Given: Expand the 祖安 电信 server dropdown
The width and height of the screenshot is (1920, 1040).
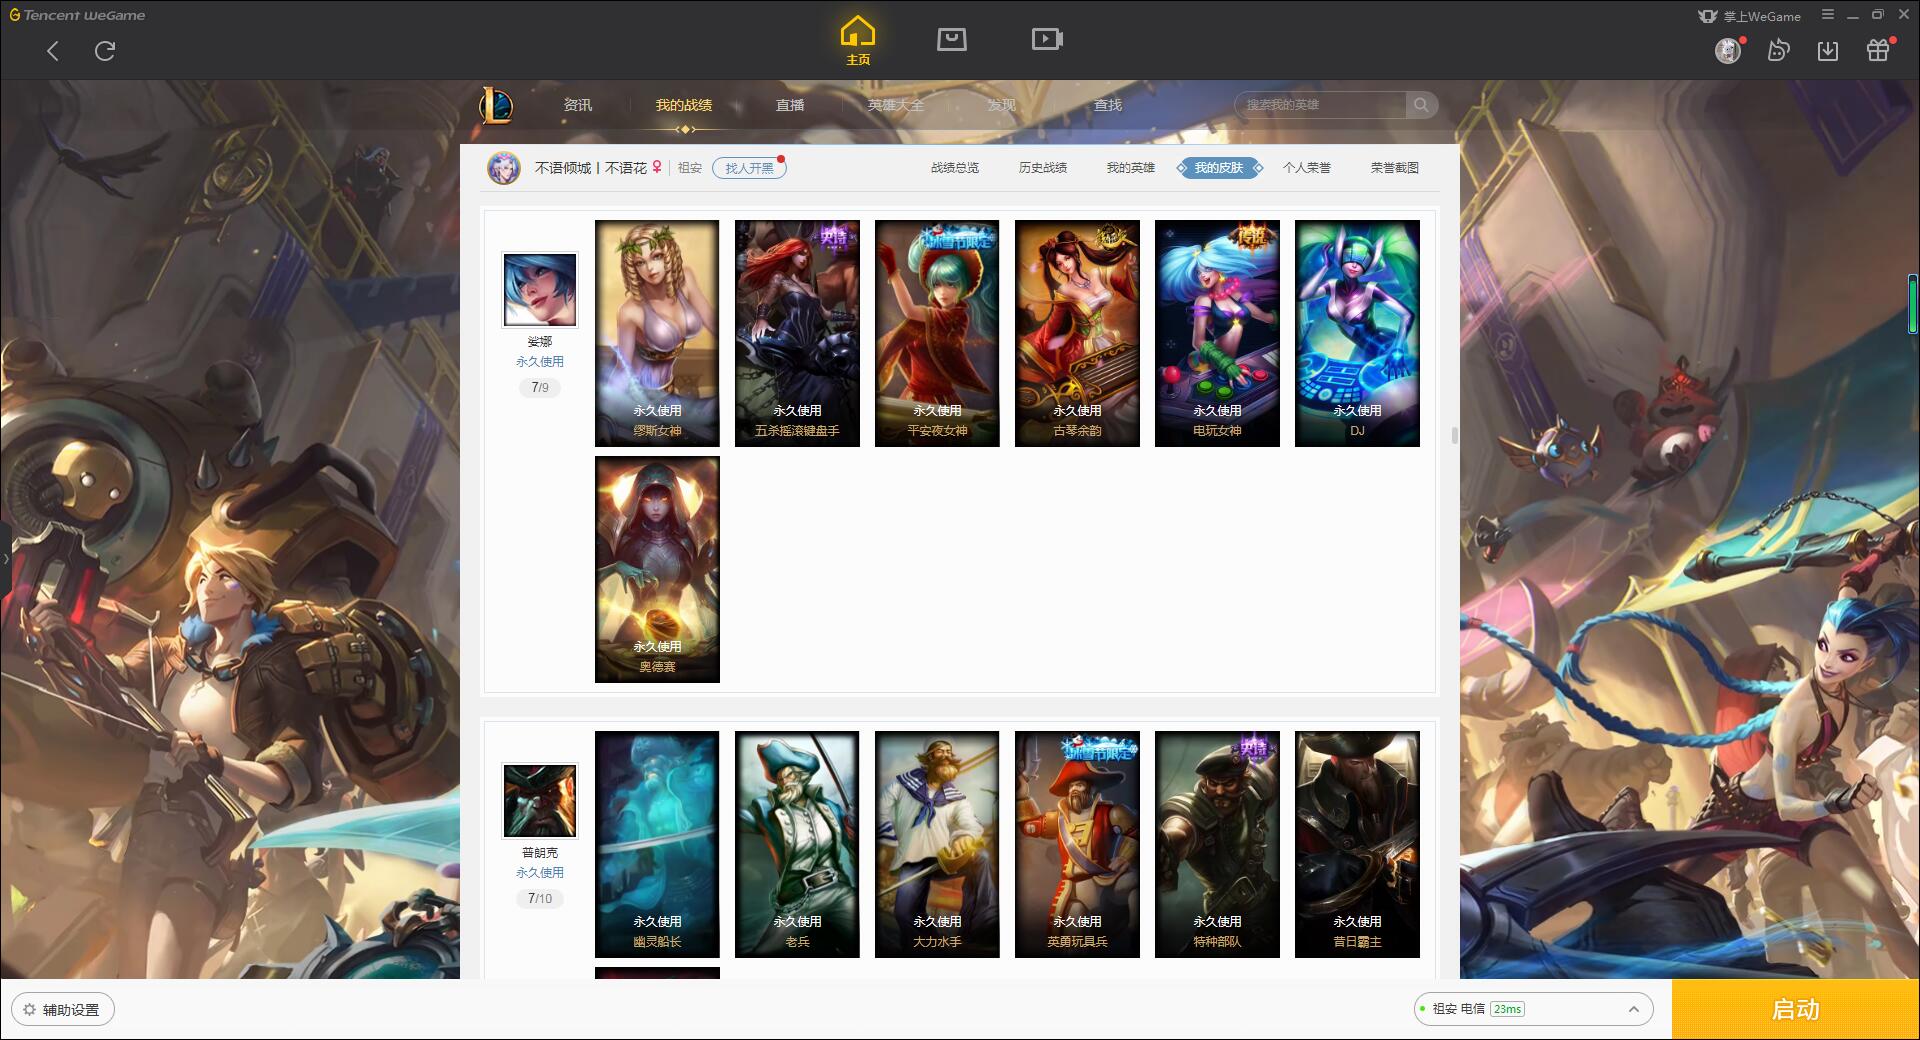Looking at the screenshot, I should pos(1533,1009).
